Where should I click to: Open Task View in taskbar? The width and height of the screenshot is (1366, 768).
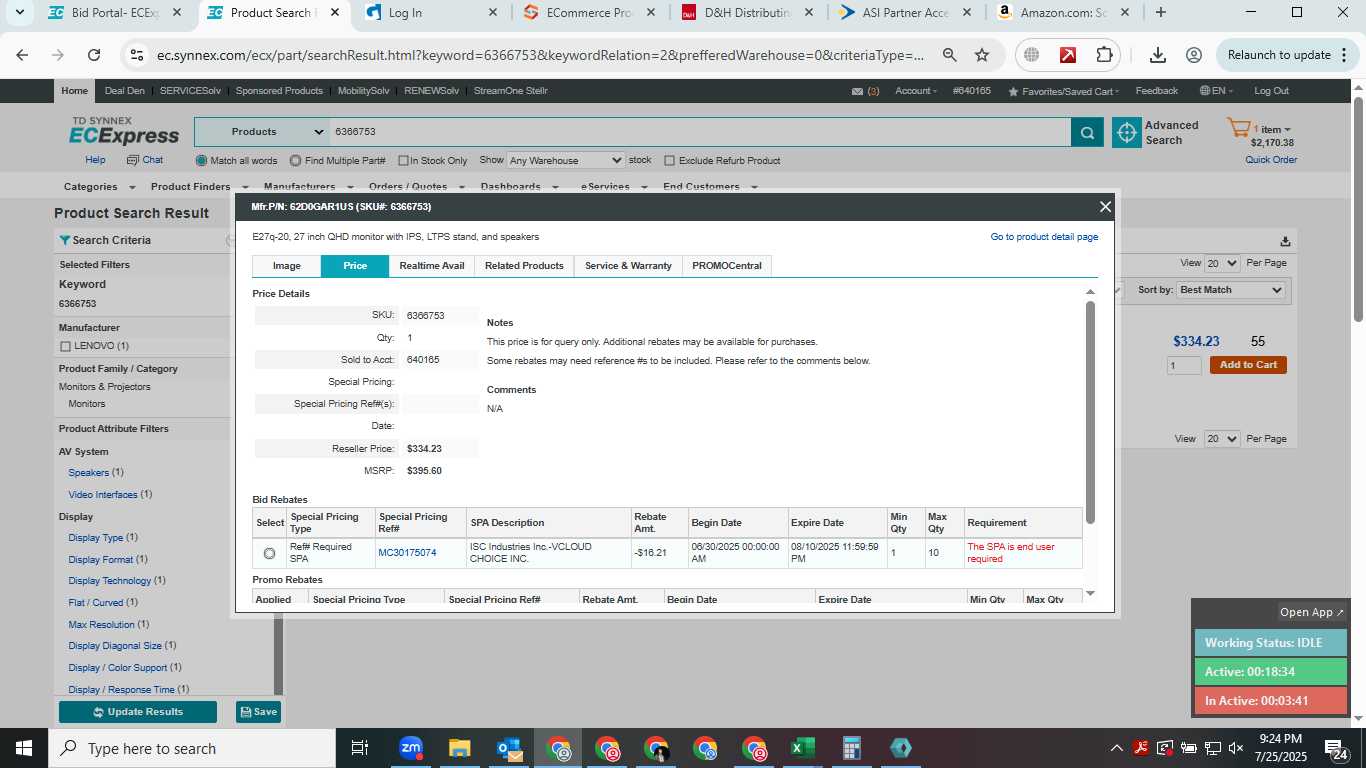point(360,748)
